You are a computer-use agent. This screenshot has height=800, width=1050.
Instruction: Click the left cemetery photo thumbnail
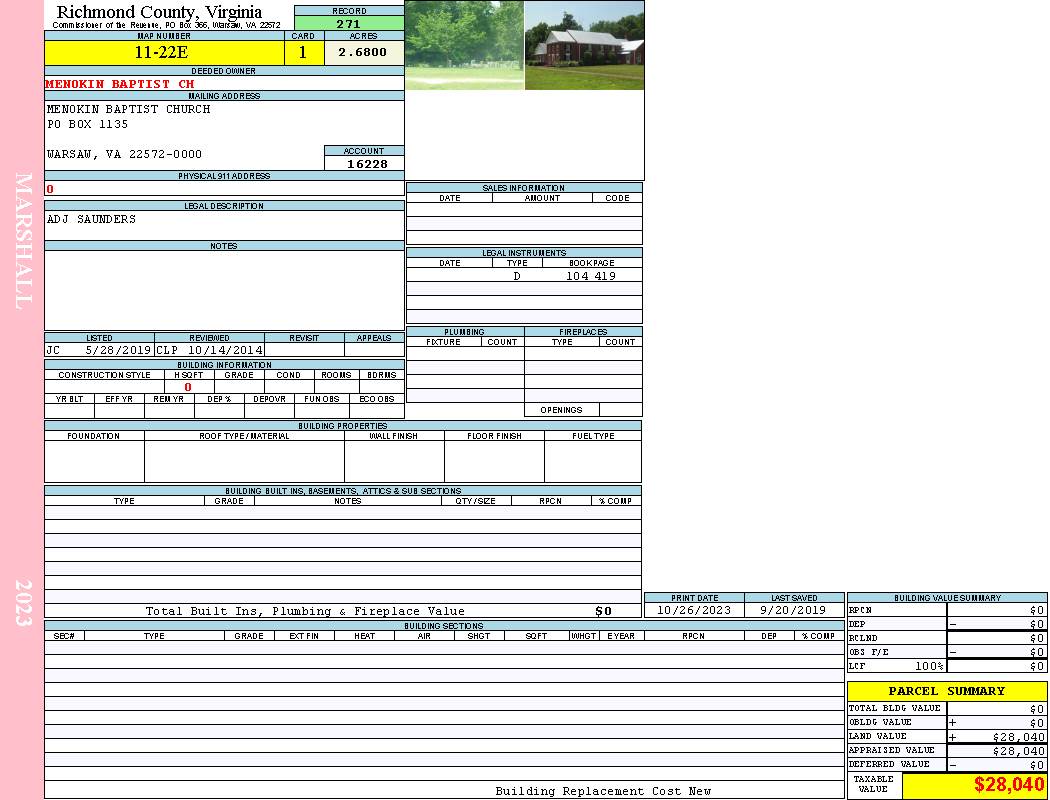(x=464, y=45)
